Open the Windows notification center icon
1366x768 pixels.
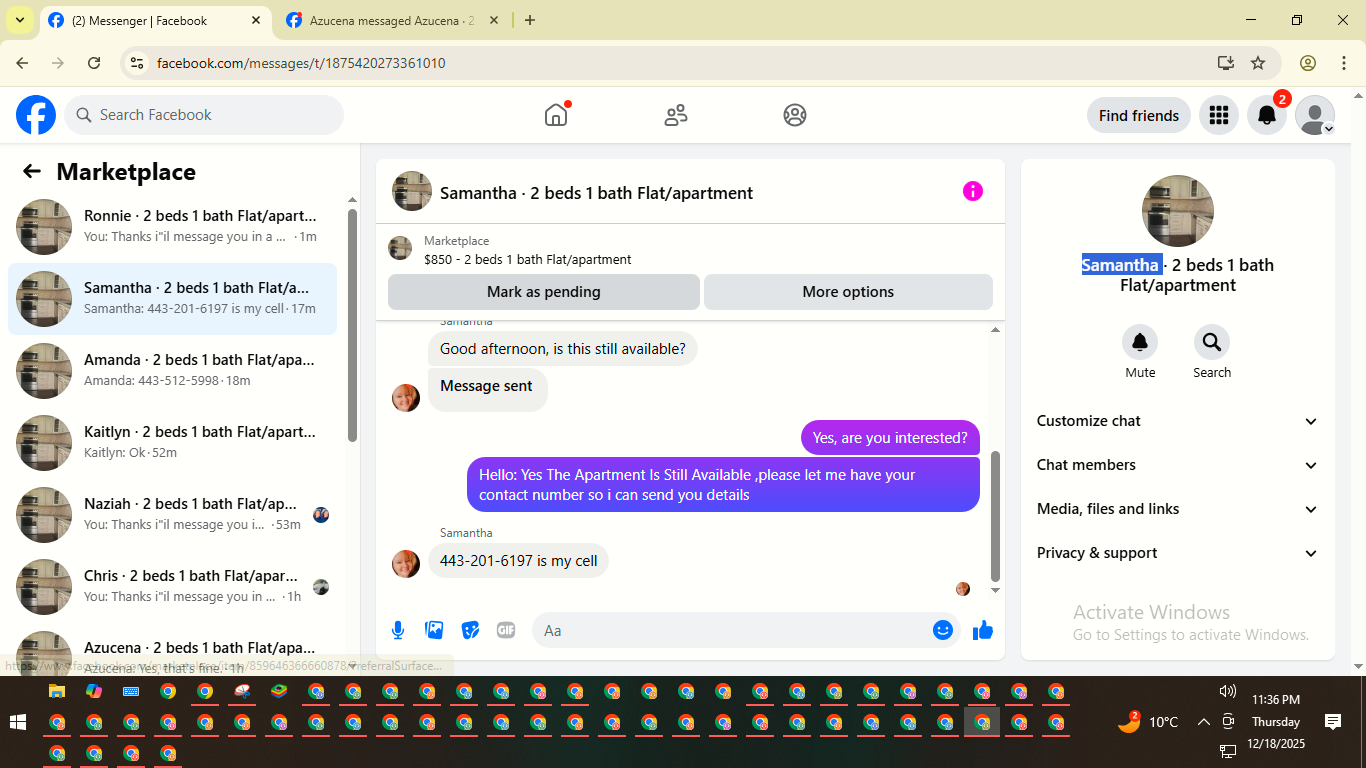click(x=1333, y=722)
